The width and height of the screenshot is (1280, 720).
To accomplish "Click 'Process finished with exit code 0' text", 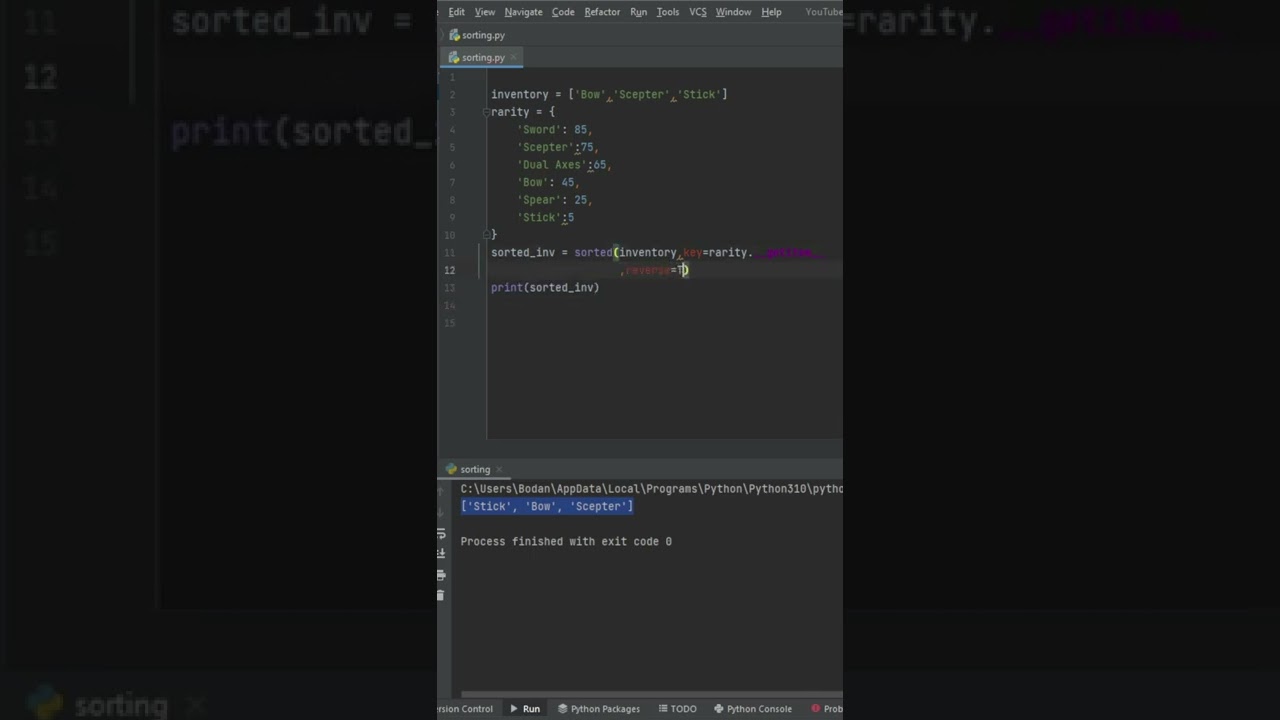I will [x=566, y=541].
